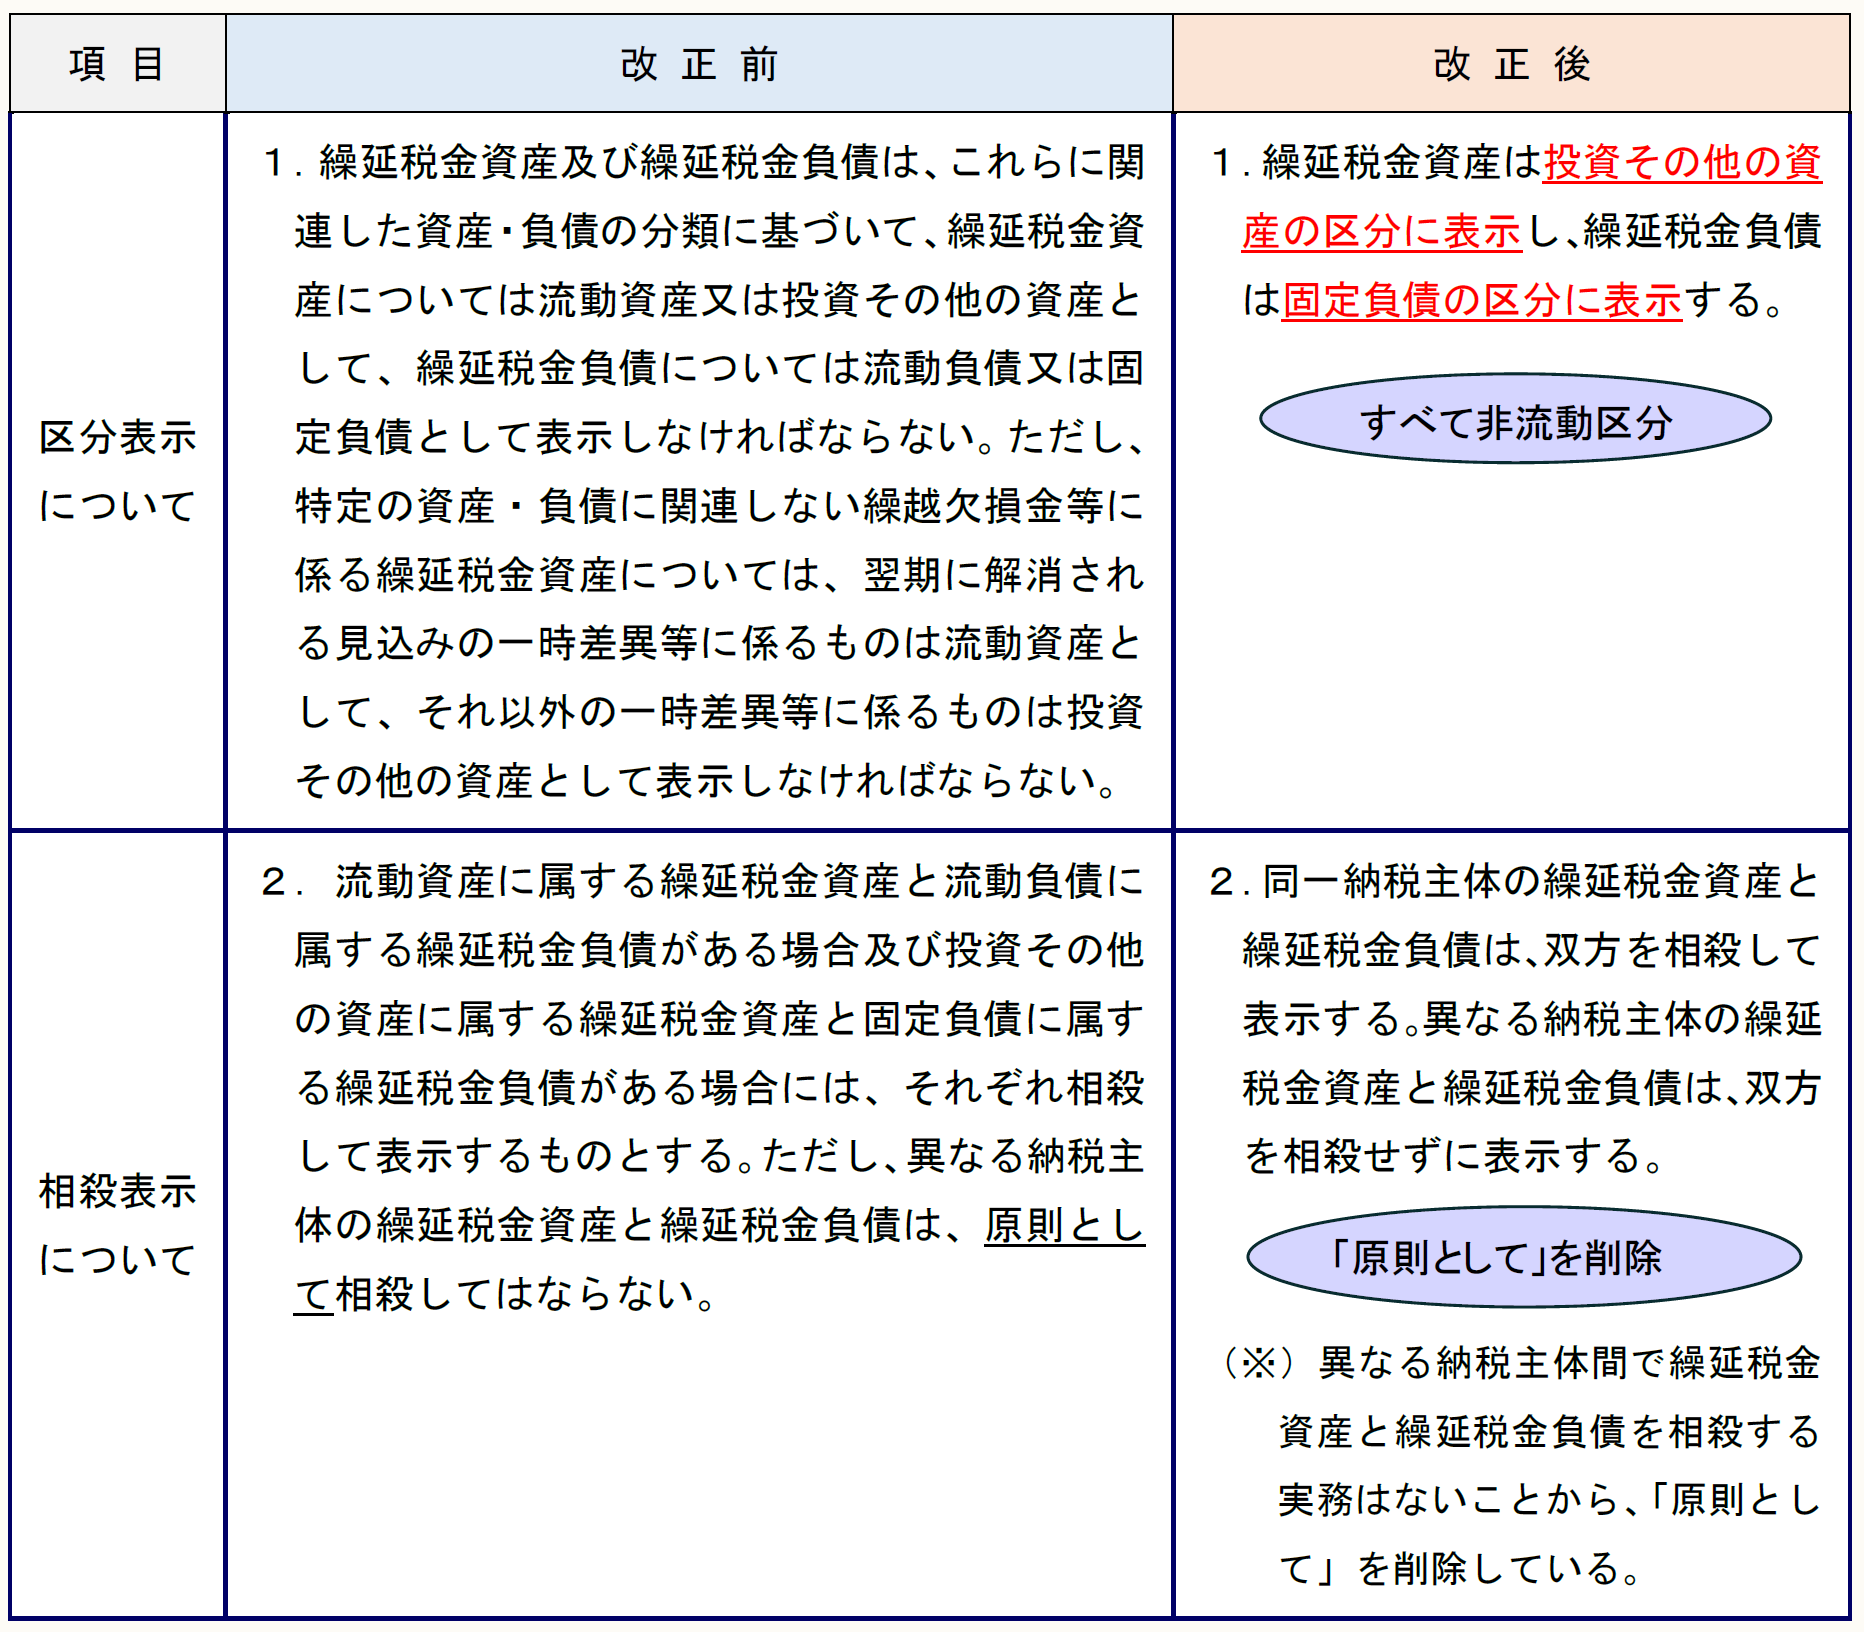This screenshot has width=1864, height=1632.
Task: Click the 「原則として」を削除 oval callout
Action: pyautogui.click(x=1523, y=1257)
